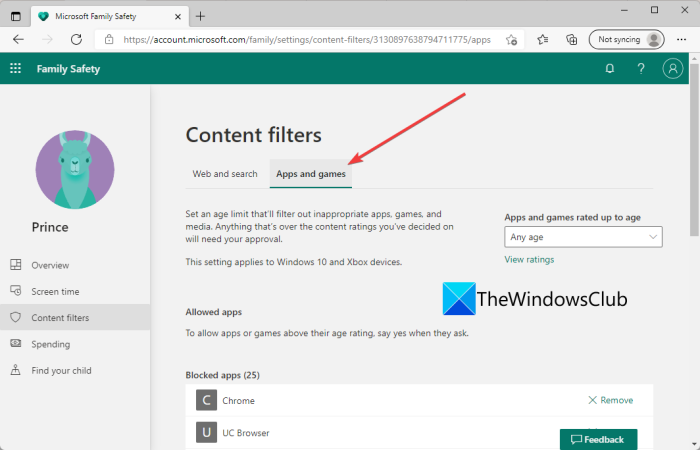The image size is (700, 450).
Task: Select Content filters in the sidebar
Action: point(75,317)
